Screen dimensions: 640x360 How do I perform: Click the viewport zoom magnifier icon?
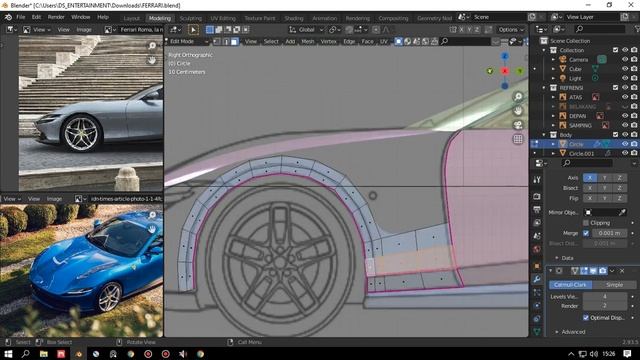click(x=518, y=97)
